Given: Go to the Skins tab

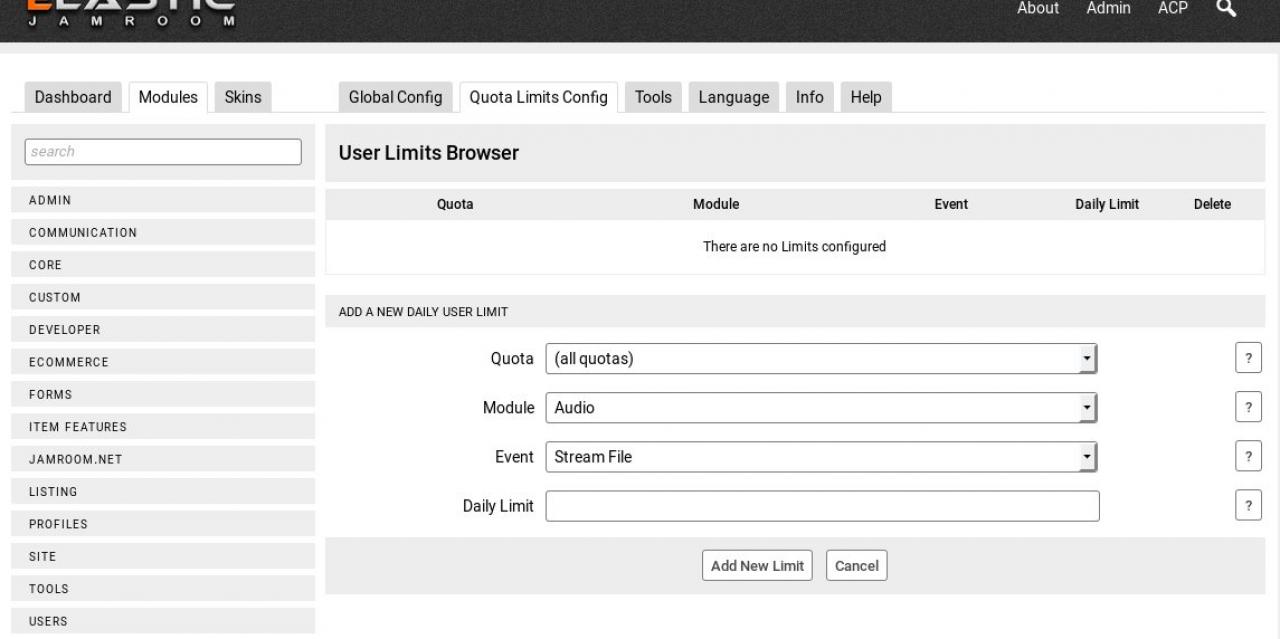Looking at the screenshot, I should coord(243,97).
